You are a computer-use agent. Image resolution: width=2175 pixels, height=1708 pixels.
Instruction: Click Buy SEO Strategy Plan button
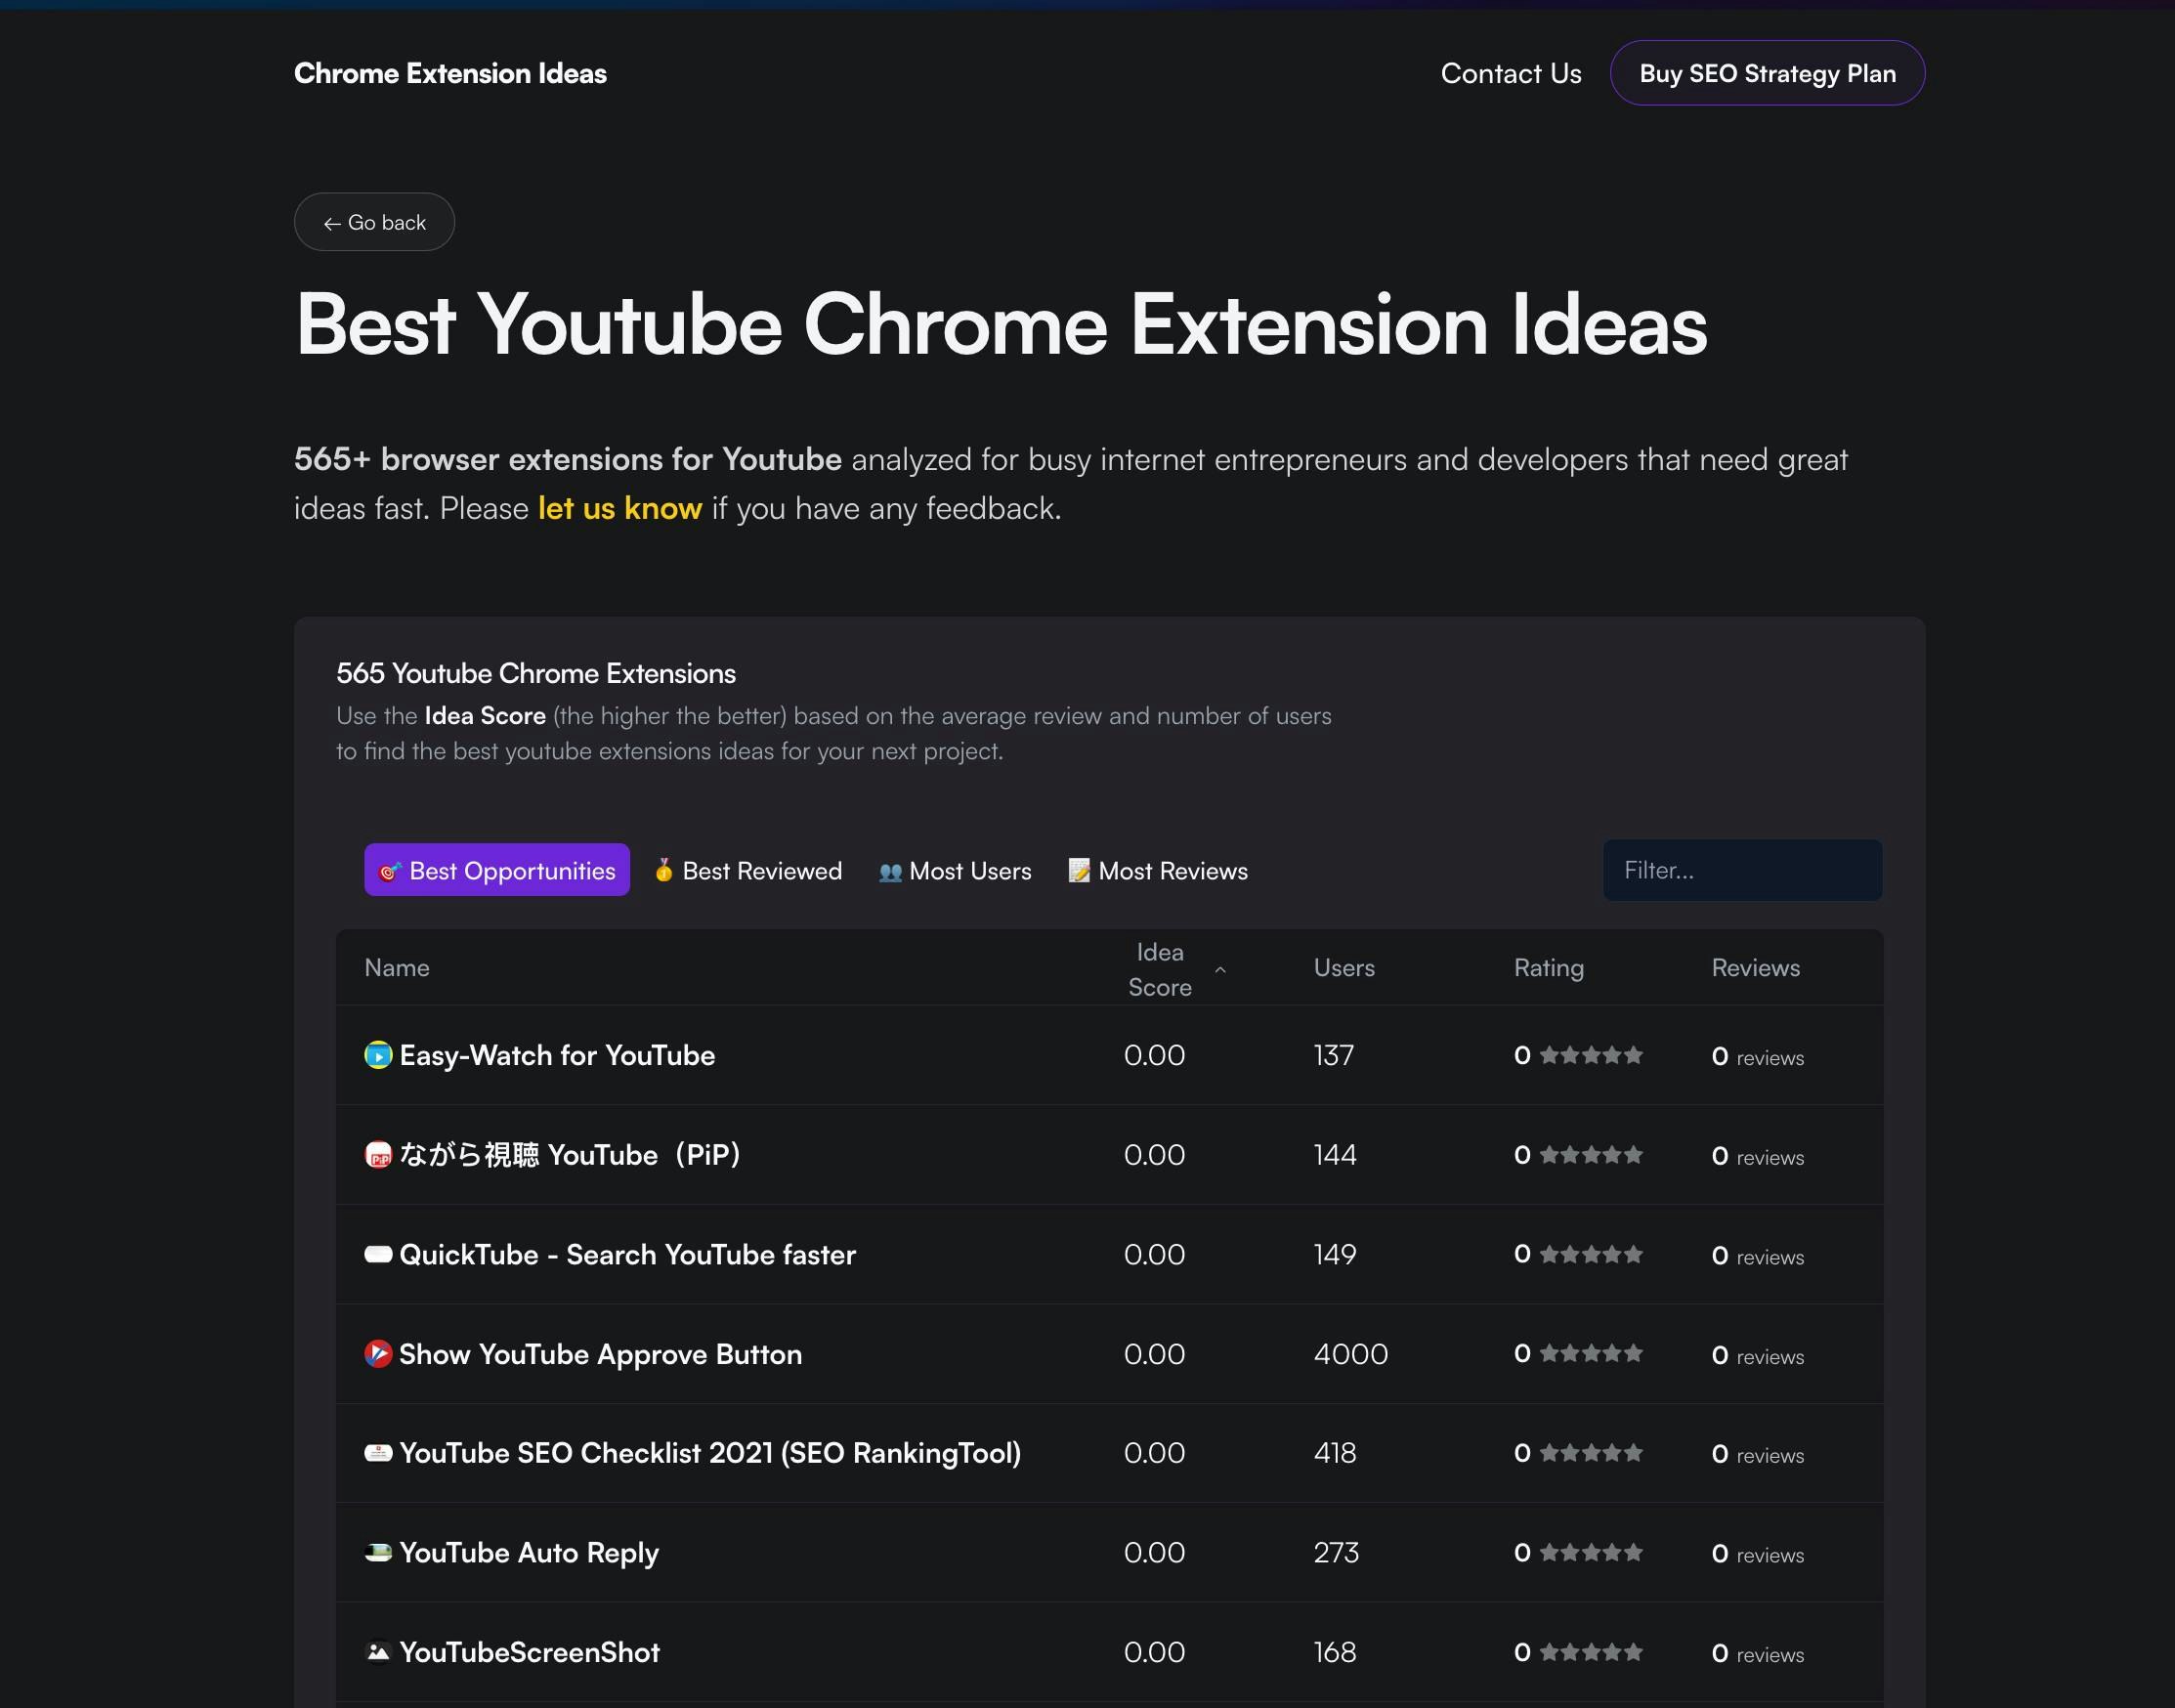click(x=1767, y=73)
